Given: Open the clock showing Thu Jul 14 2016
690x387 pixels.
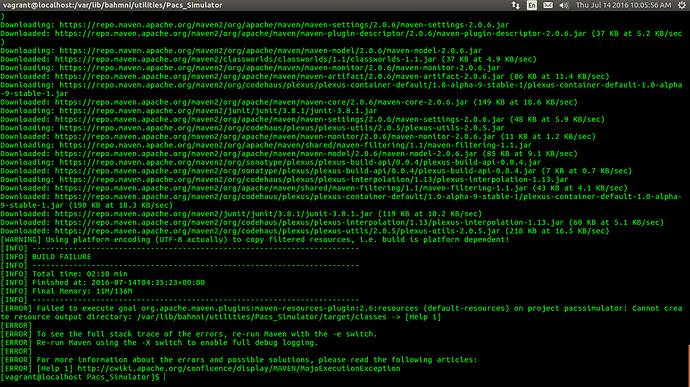Looking at the screenshot, I should coord(623,5).
